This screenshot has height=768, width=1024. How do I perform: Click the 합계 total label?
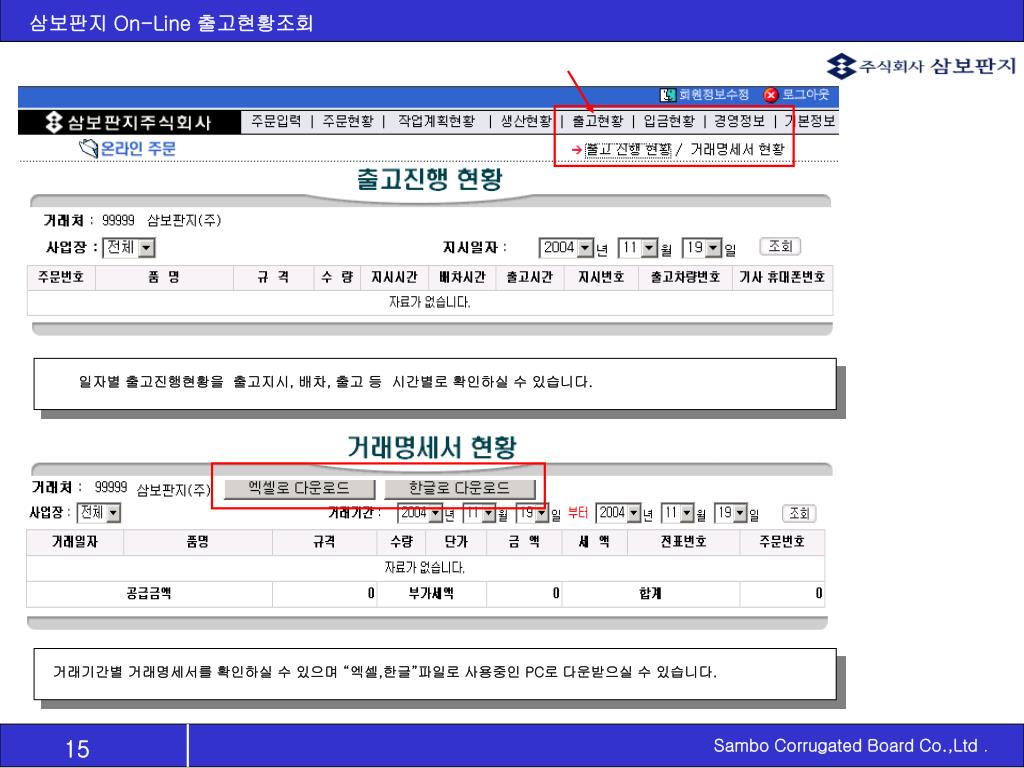tap(650, 594)
